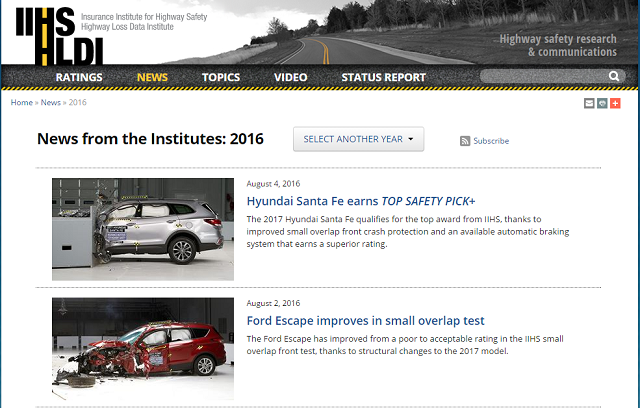Screen dimensions: 640x408
Task: Click the Ford Escape article summary paragraph
Action: tap(405, 345)
